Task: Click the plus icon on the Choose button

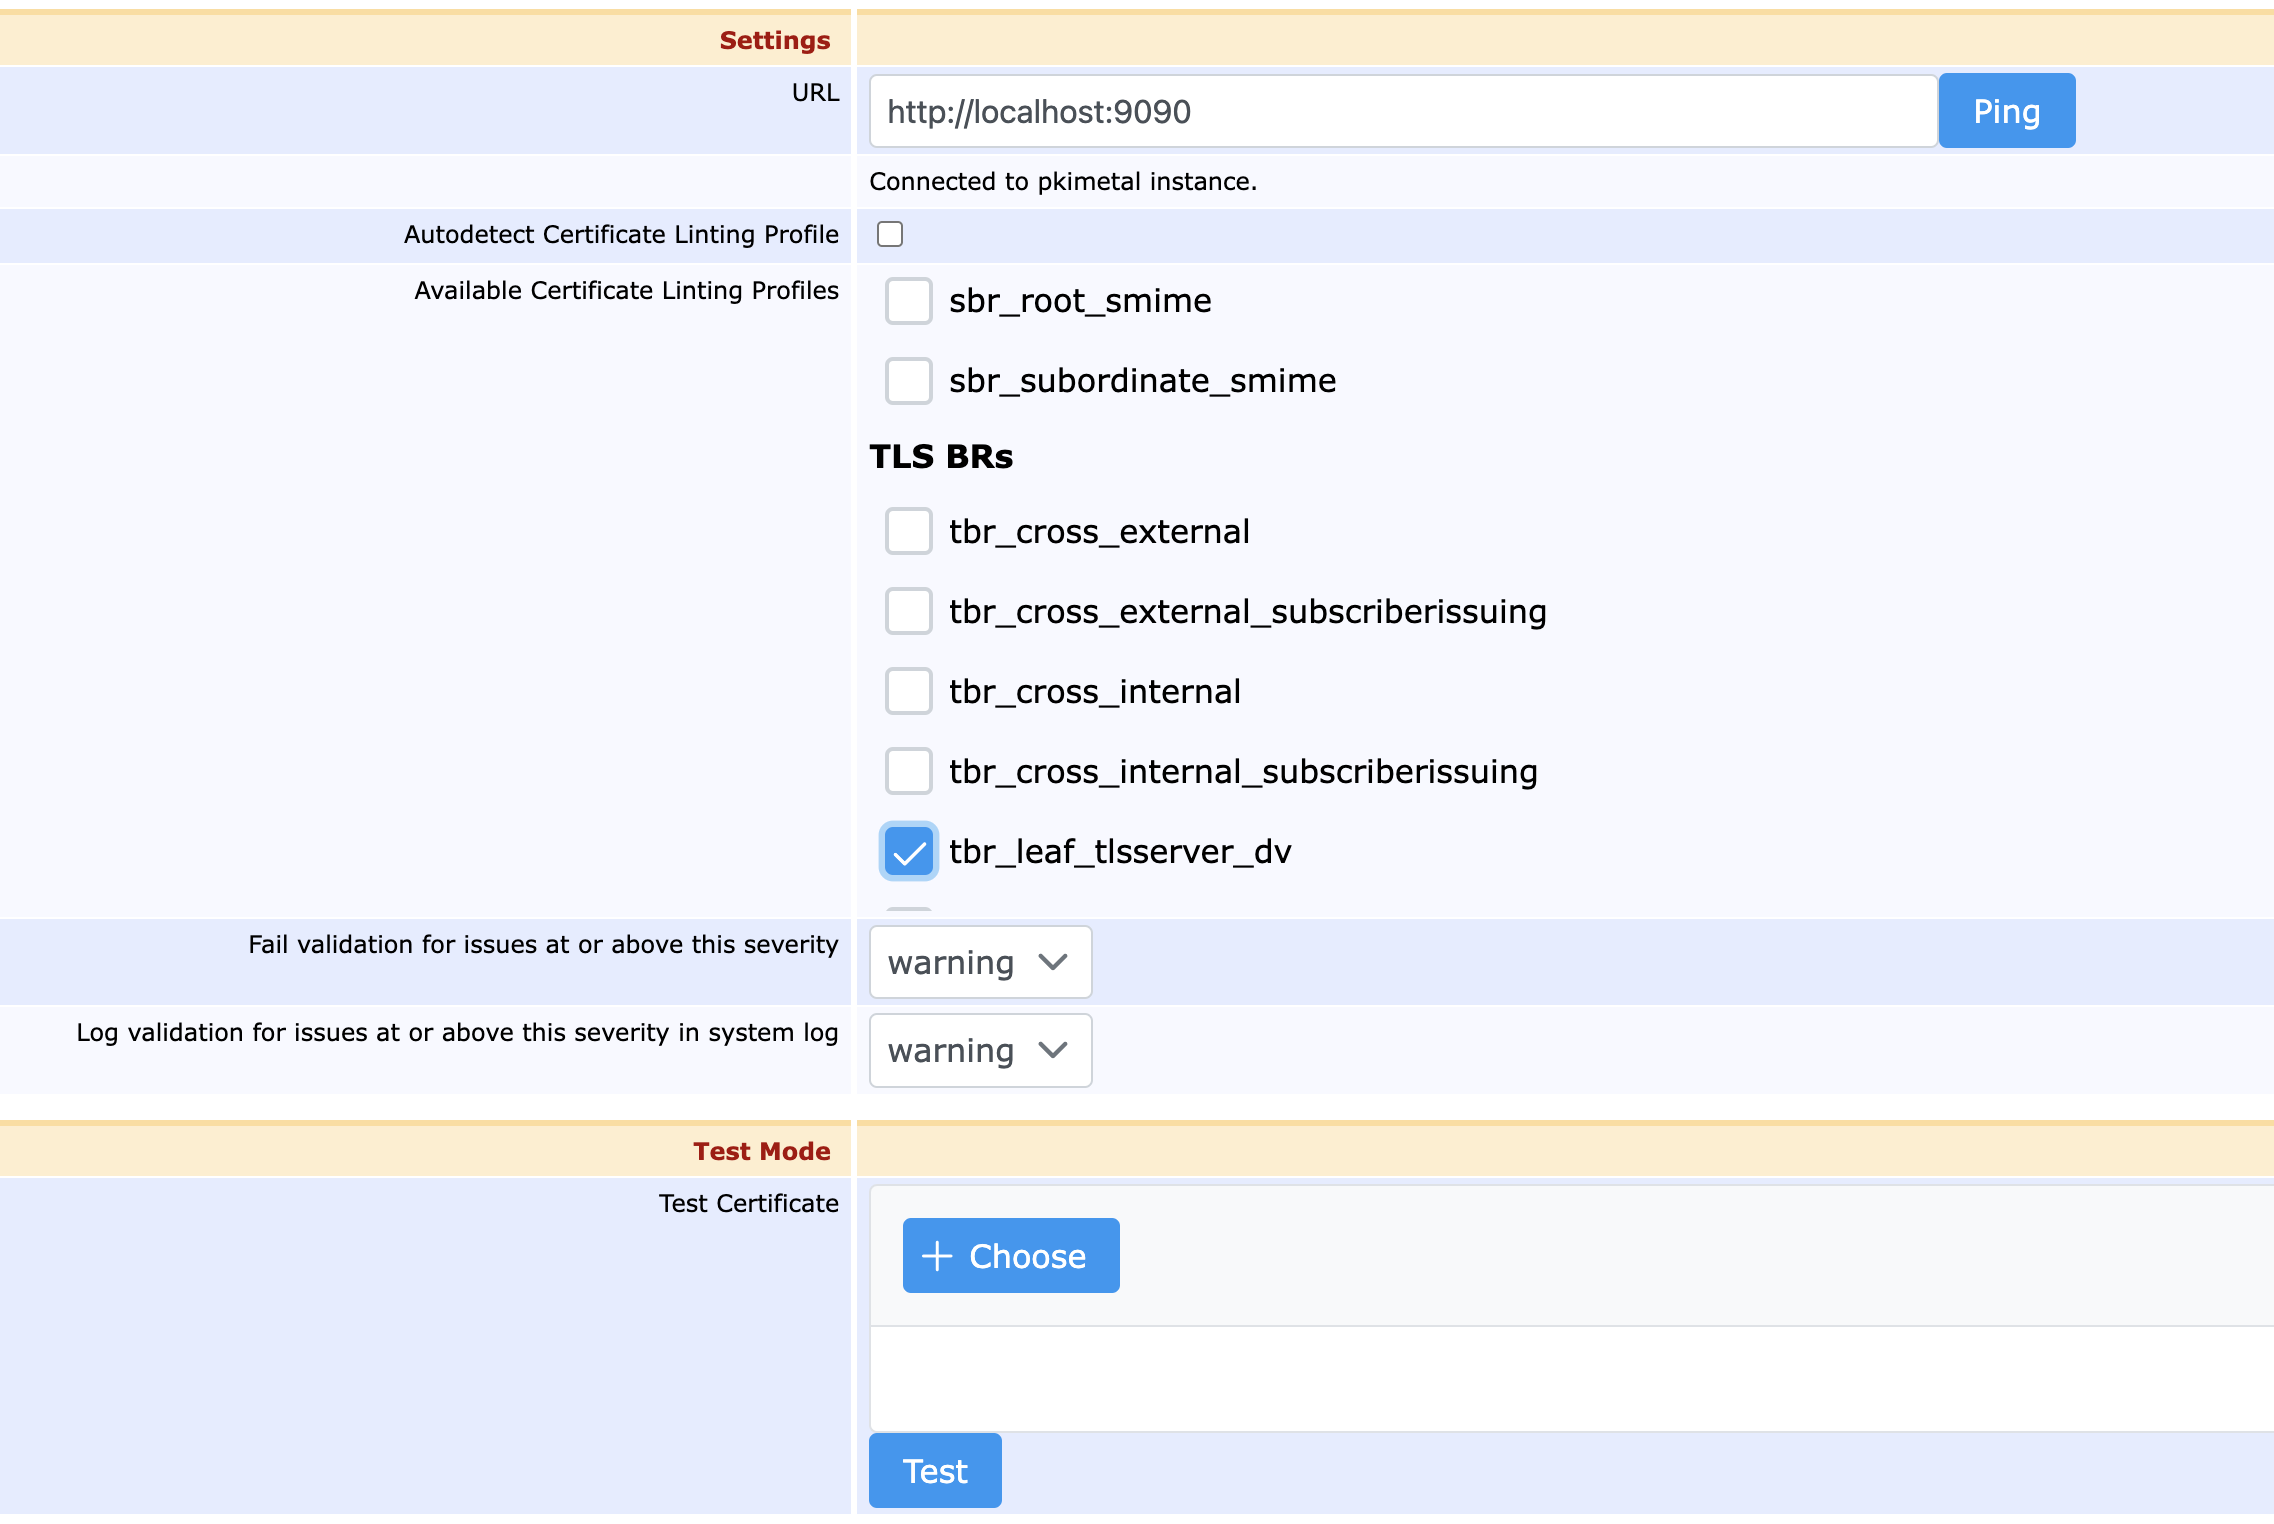Action: (x=936, y=1256)
